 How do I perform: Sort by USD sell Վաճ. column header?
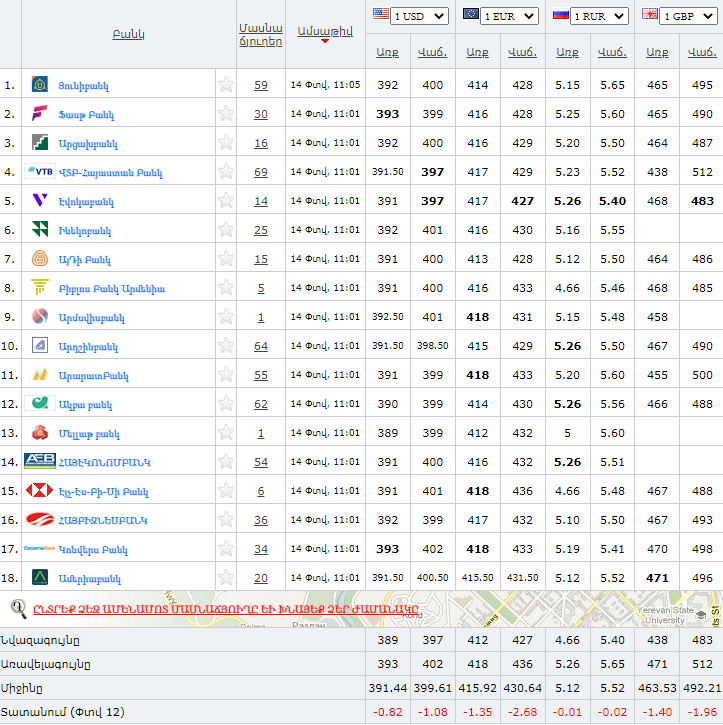(x=433, y=52)
